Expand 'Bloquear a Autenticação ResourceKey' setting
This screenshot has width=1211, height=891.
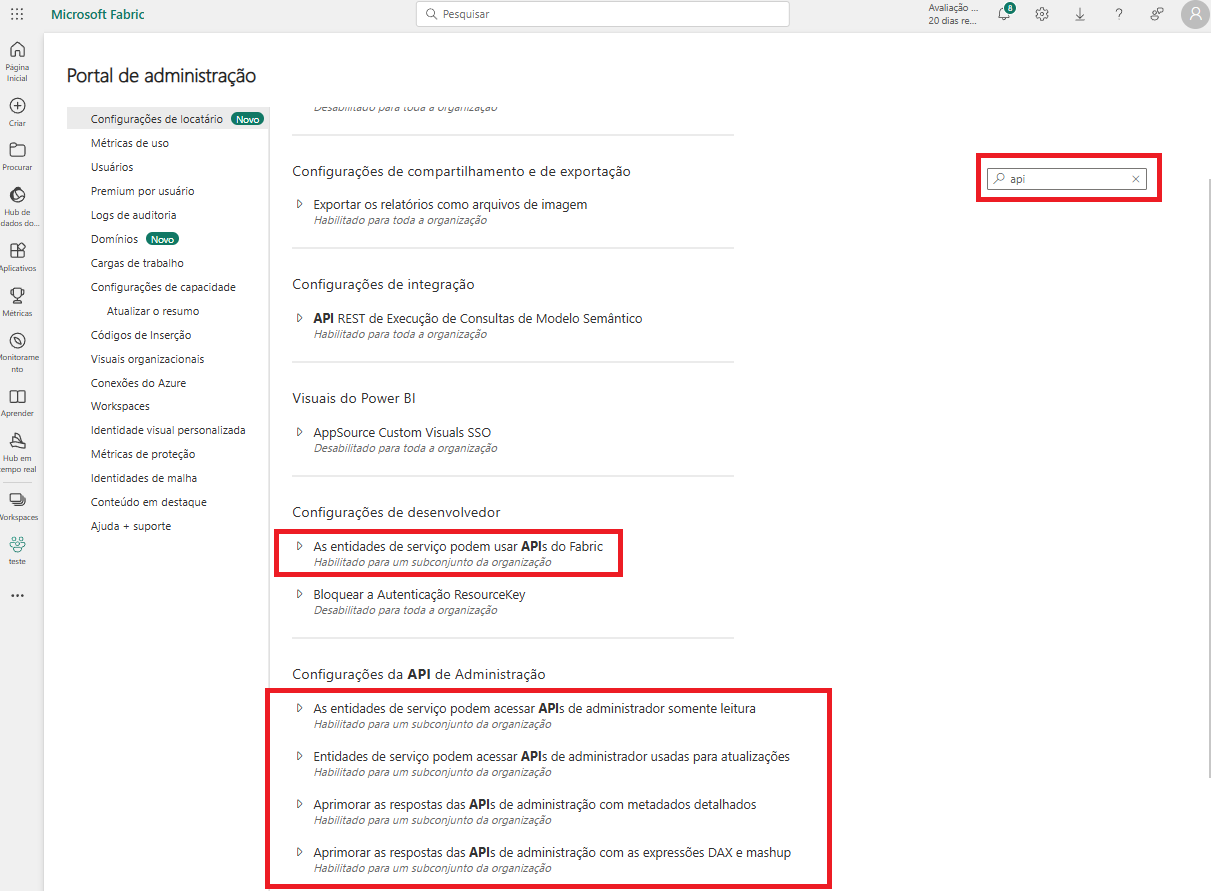(x=299, y=594)
